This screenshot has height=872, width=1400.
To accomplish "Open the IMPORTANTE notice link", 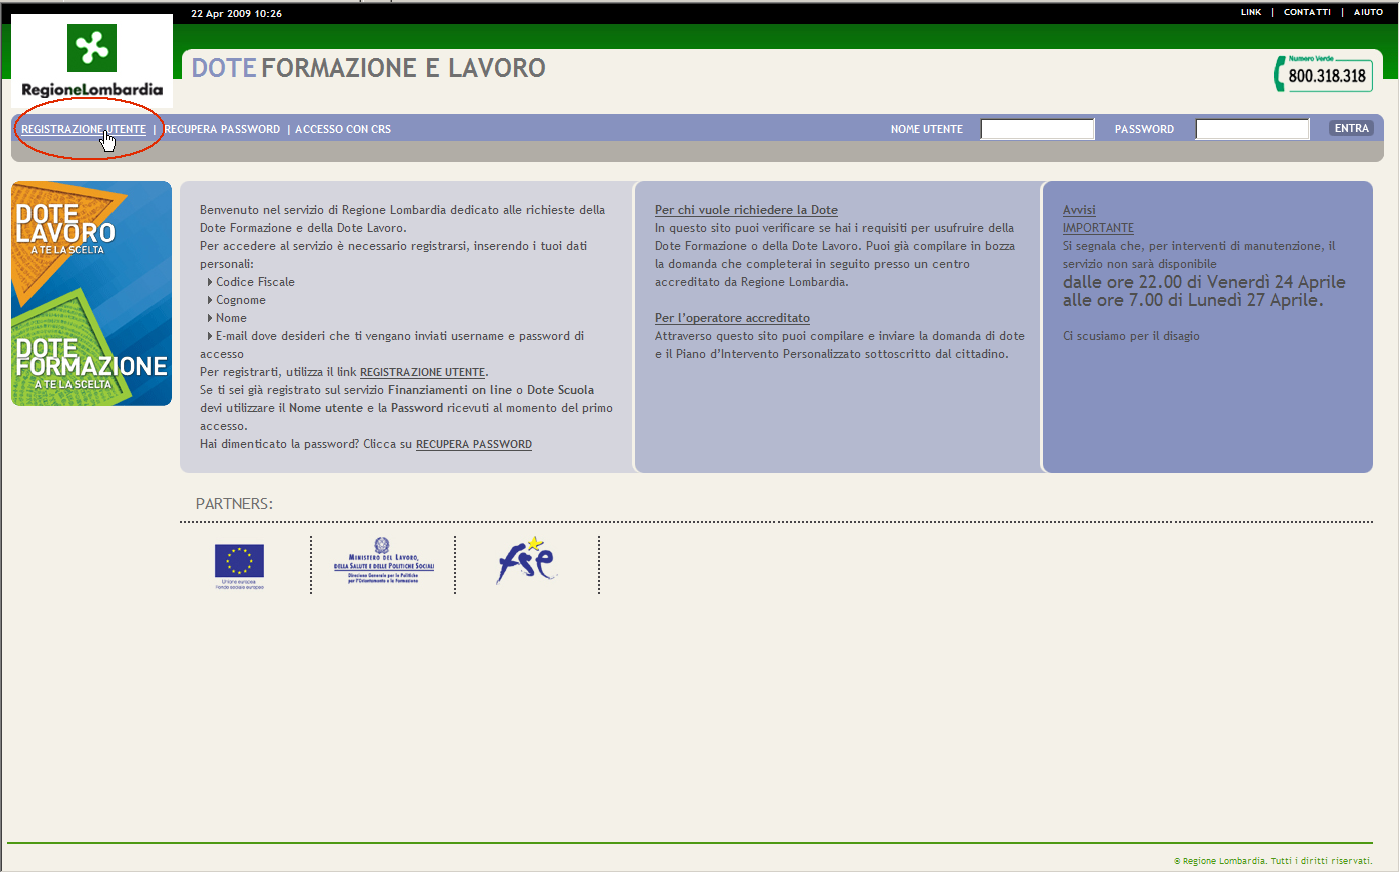I will tap(1098, 228).
